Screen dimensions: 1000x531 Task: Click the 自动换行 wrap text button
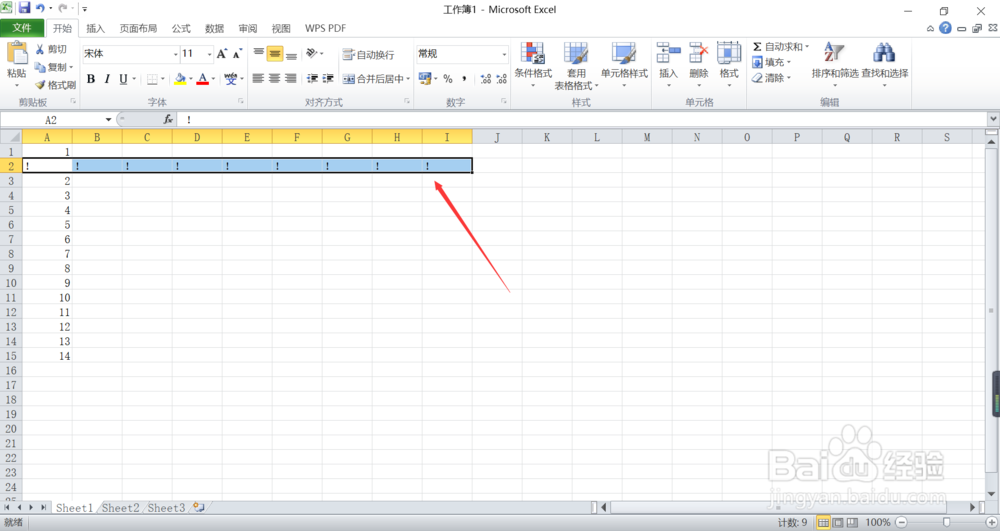point(368,54)
